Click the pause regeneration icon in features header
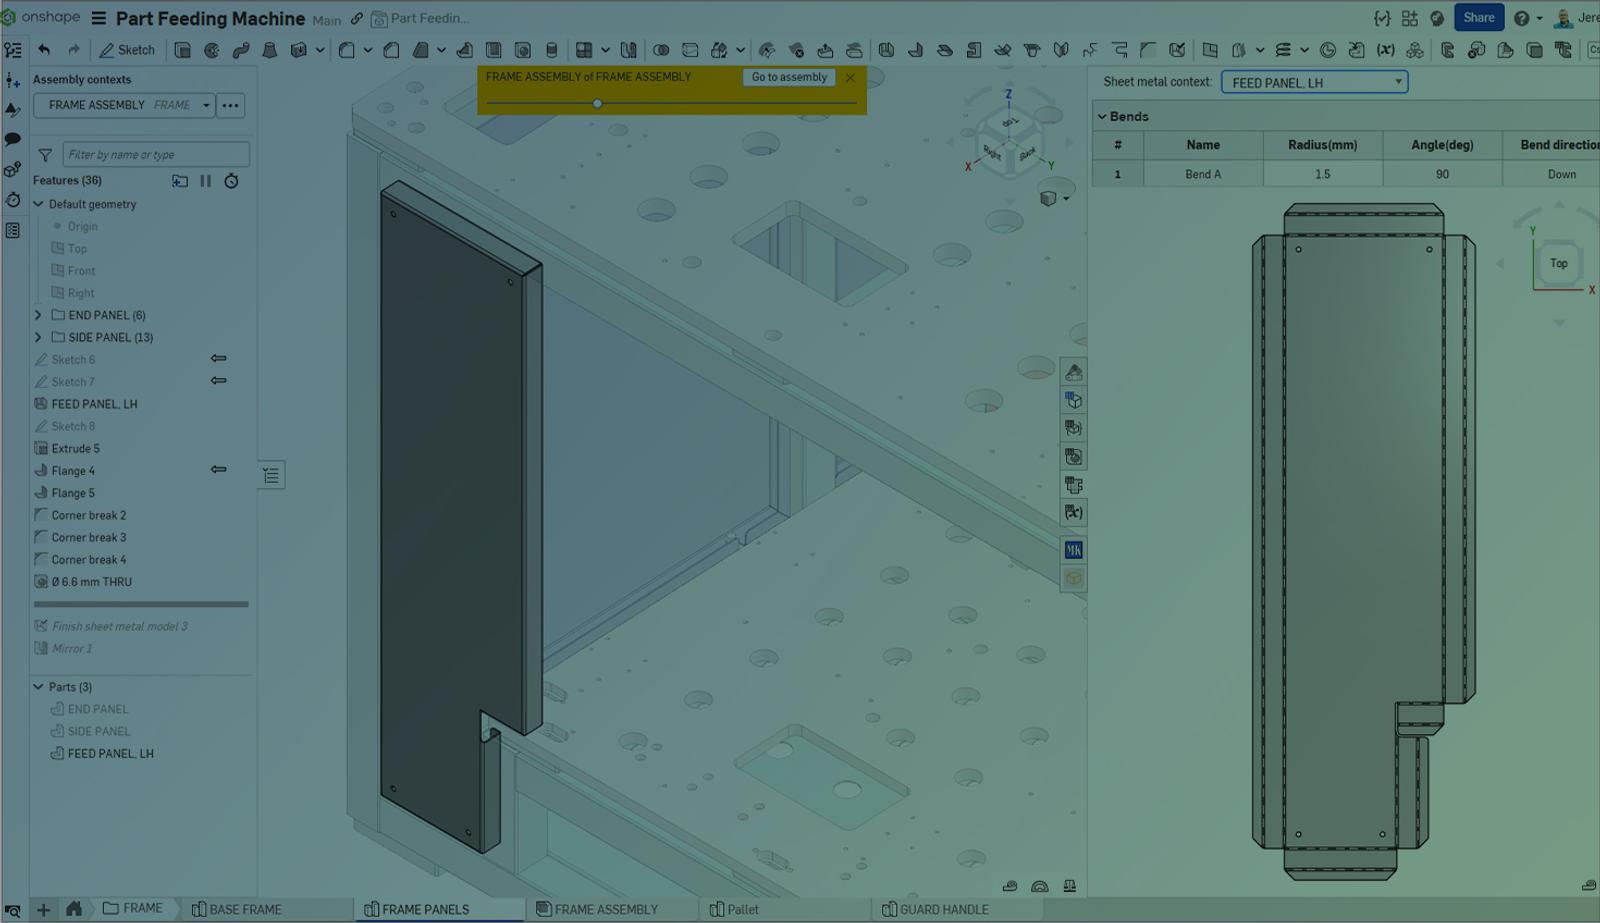This screenshot has height=923, width=1600. coord(206,181)
